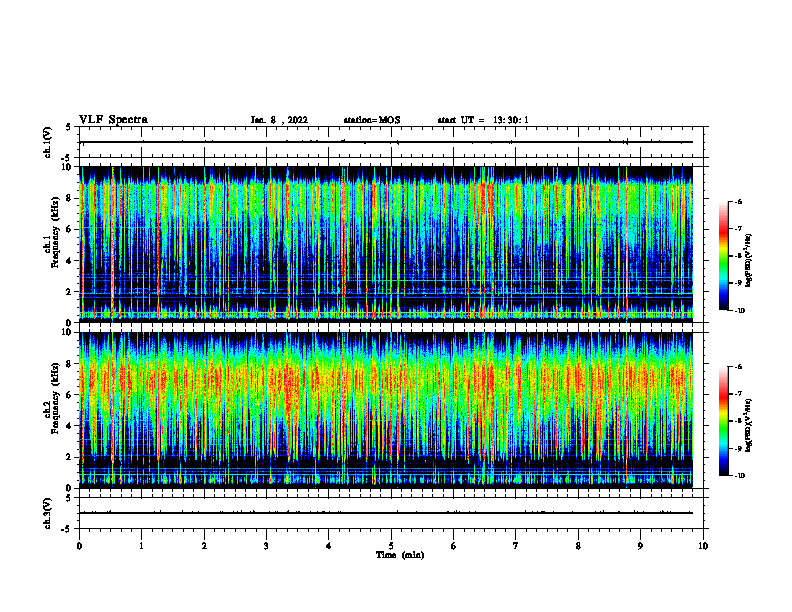Click time axis tick label "9"

click(x=640, y=546)
